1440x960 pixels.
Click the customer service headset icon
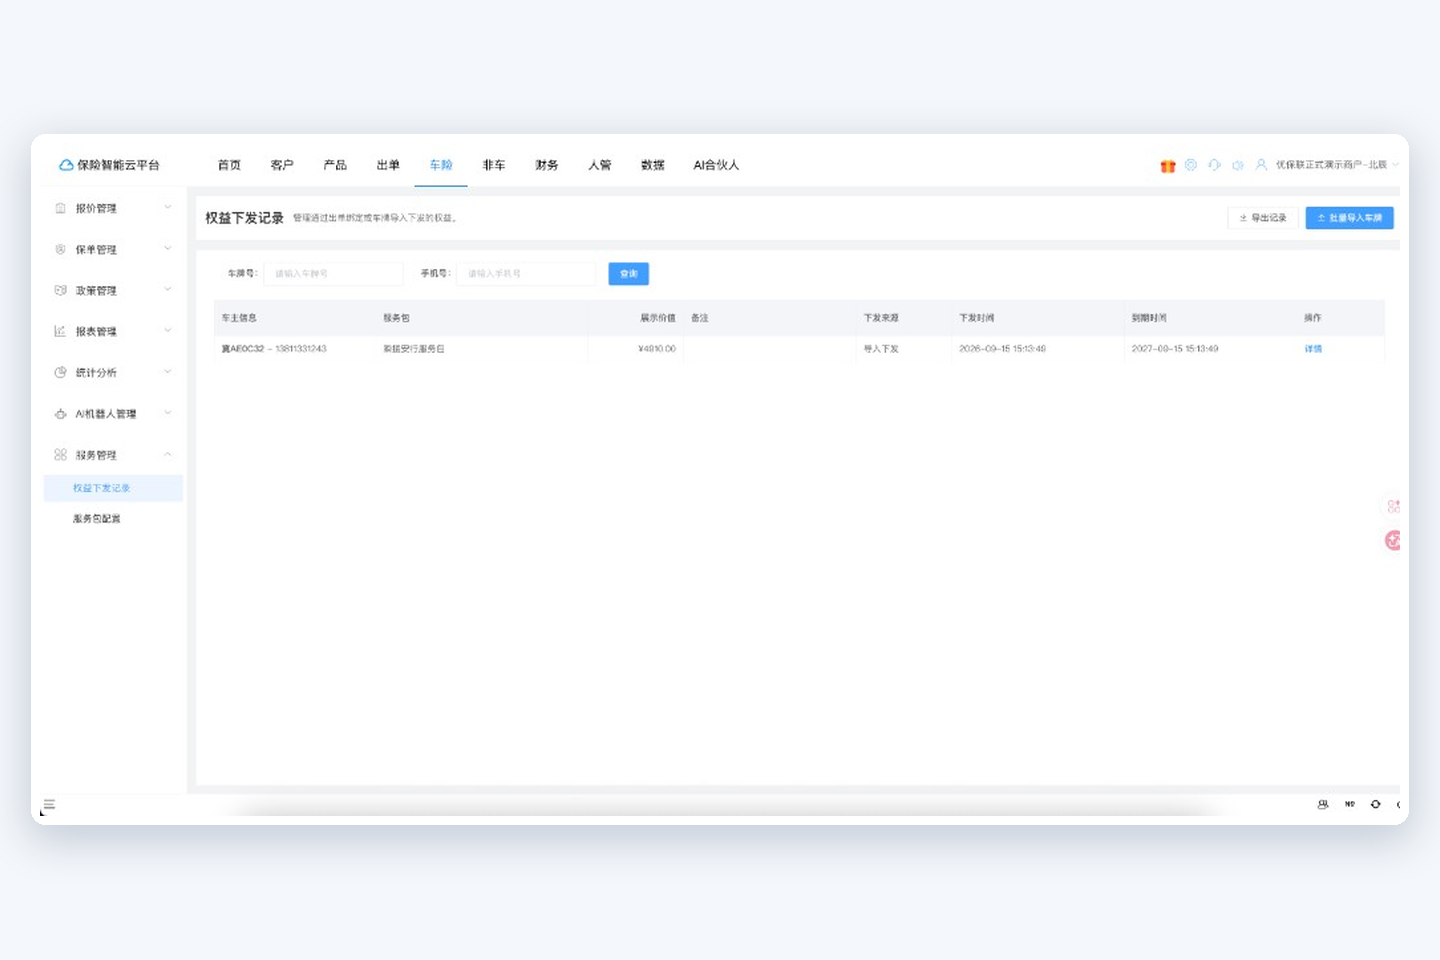pyautogui.click(x=1214, y=165)
